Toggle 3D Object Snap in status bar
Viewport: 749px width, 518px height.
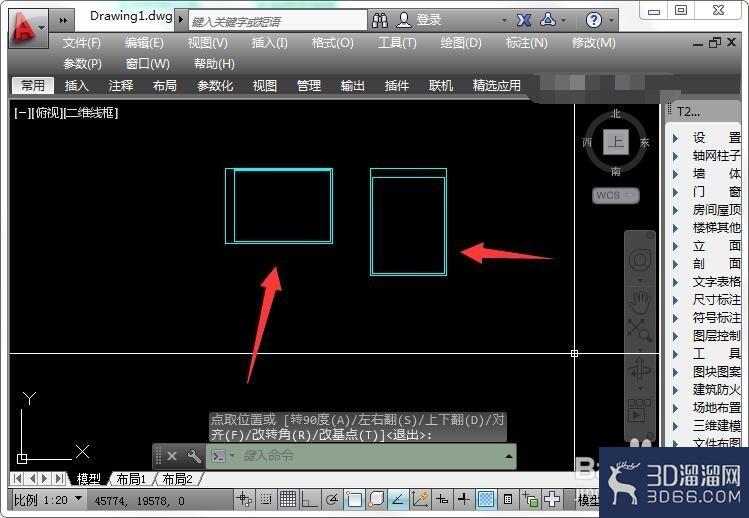[x=376, y=499]
